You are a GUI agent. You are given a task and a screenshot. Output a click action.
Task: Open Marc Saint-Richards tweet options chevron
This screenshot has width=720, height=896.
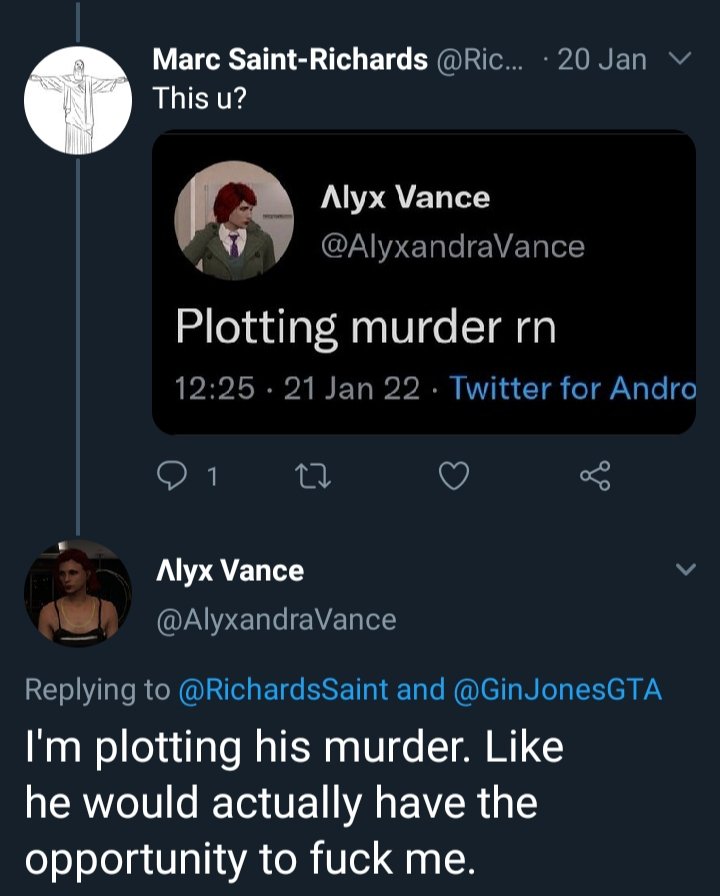(x=679, y=61)
